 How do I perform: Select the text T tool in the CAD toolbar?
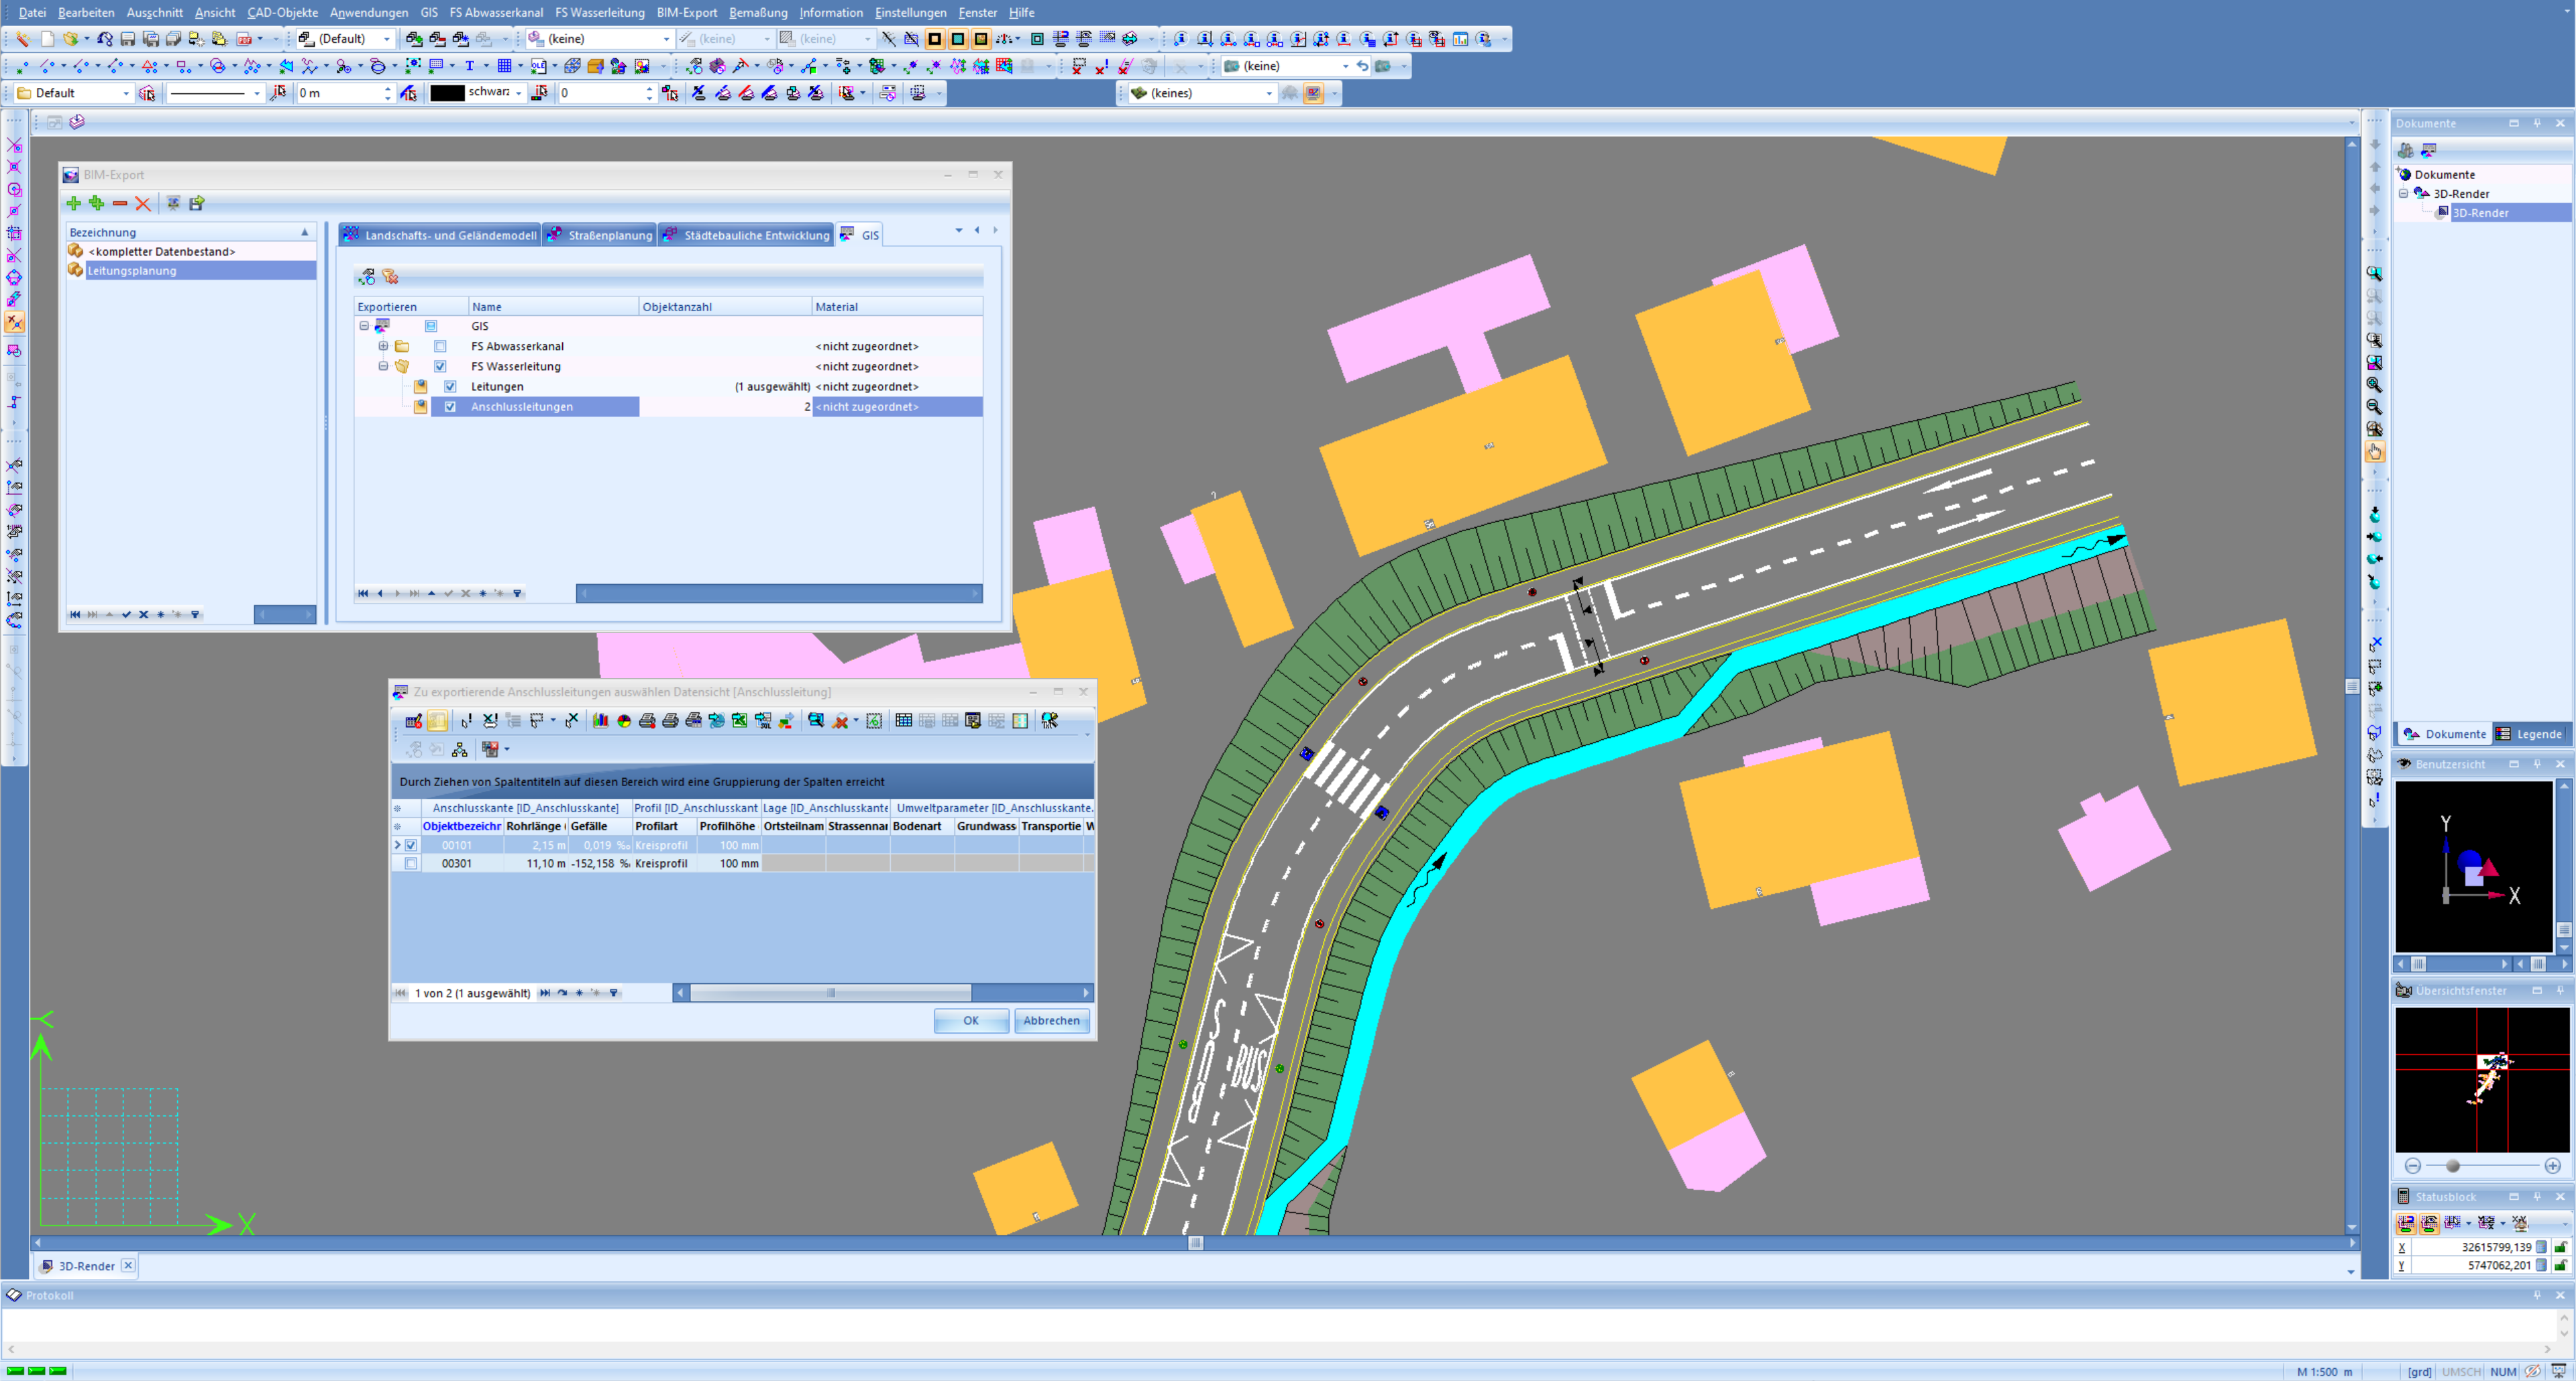point(469,66)
